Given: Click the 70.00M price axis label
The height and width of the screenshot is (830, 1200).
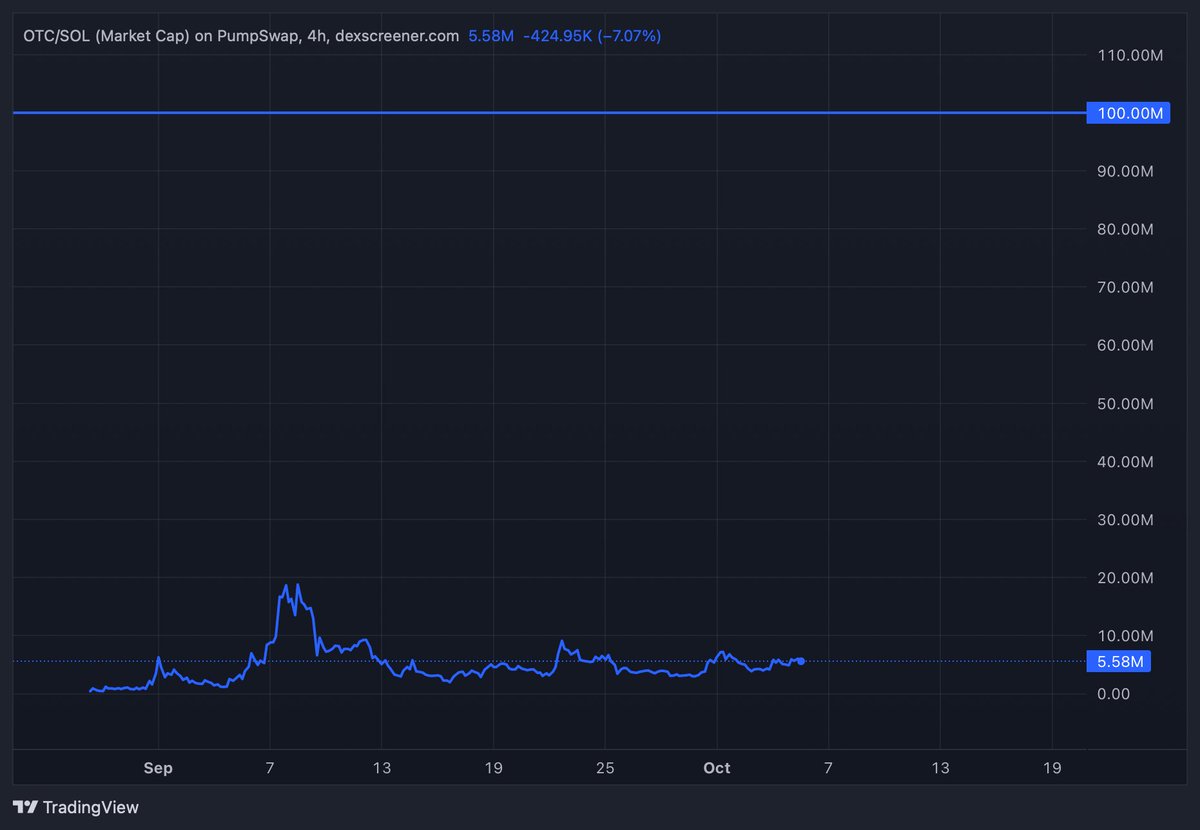Looking at the screenshot, I should (x=1126, y=287).
